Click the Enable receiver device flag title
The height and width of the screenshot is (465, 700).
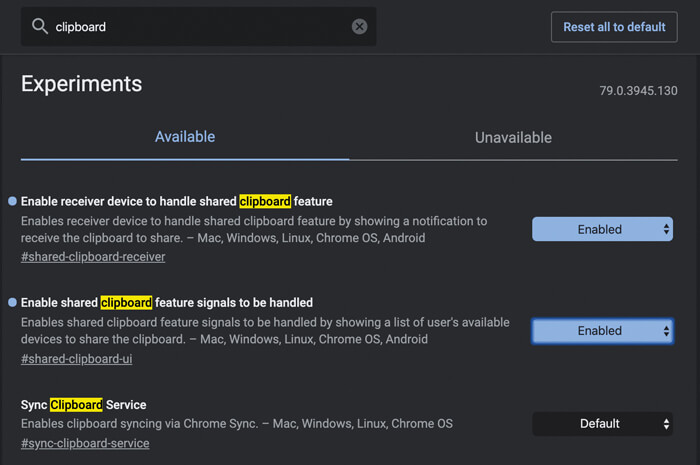tap(176, 201)
